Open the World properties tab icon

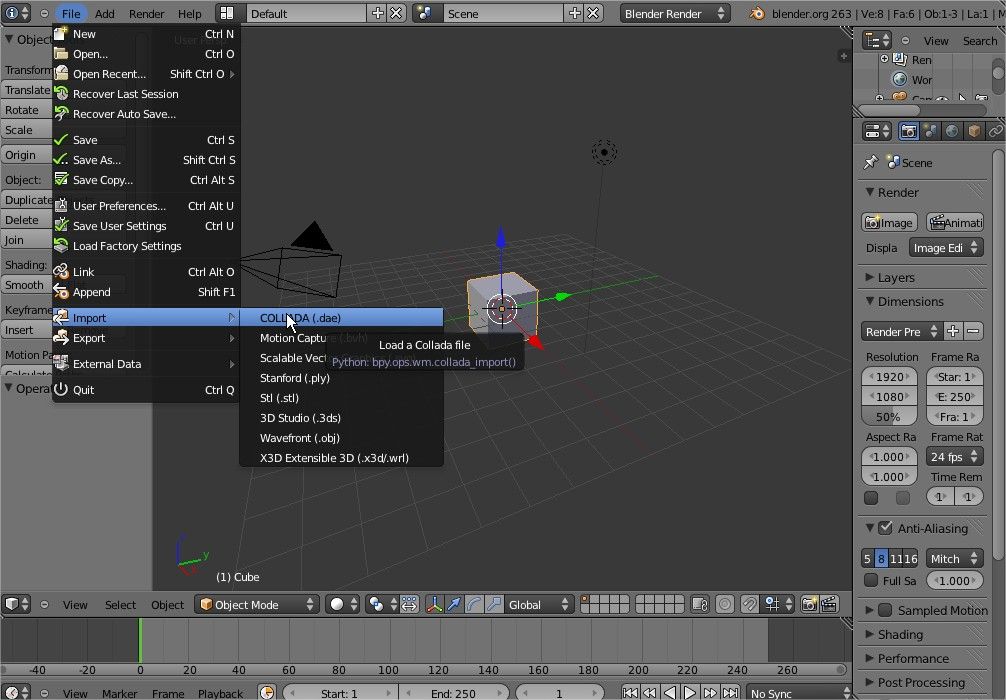pyautogui.click(x=951, y=132)
